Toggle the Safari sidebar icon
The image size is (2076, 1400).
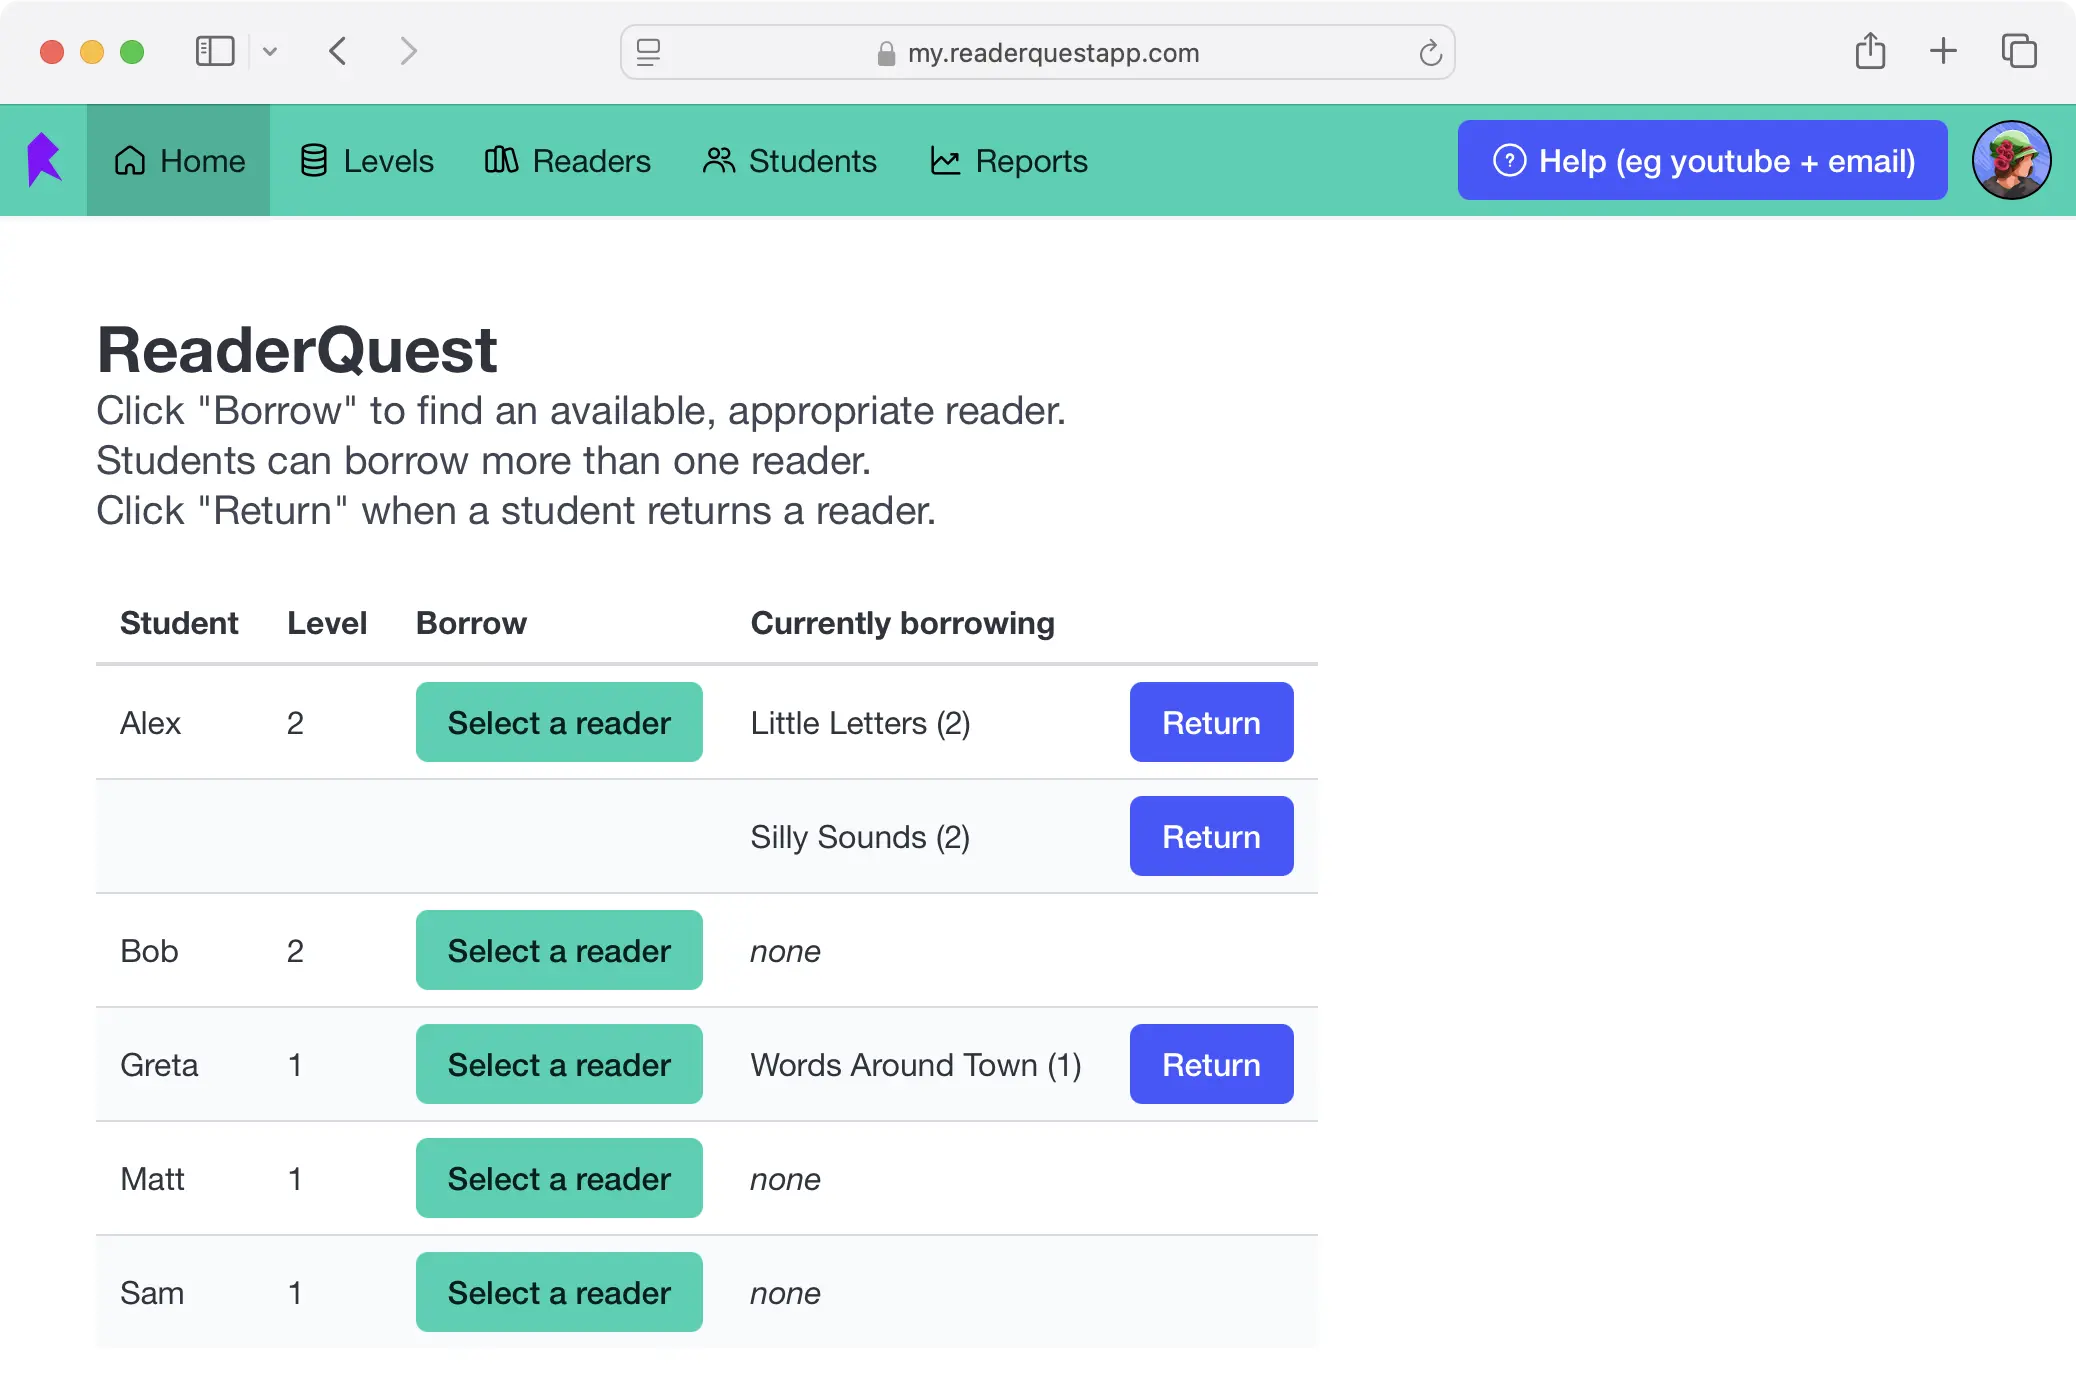(x=215, y=51)
